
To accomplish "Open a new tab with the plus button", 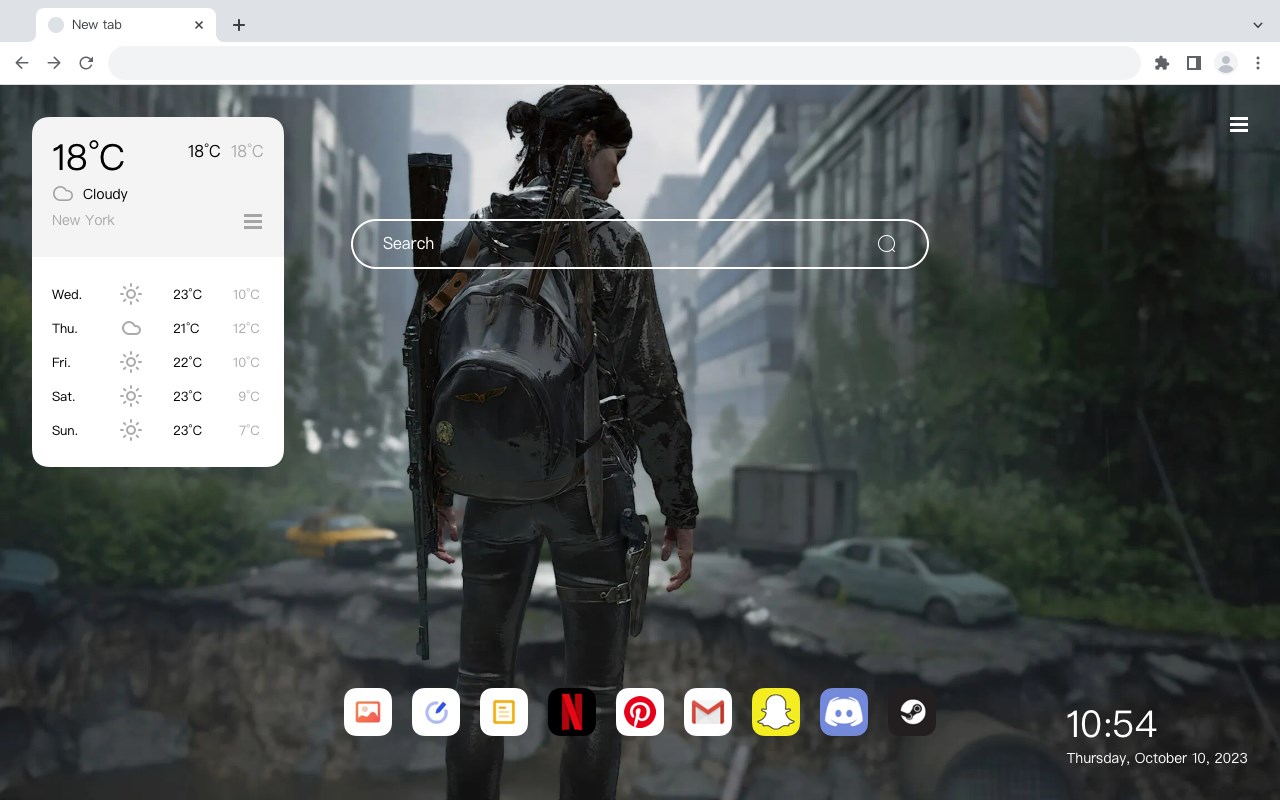I will tap(238, 25).
